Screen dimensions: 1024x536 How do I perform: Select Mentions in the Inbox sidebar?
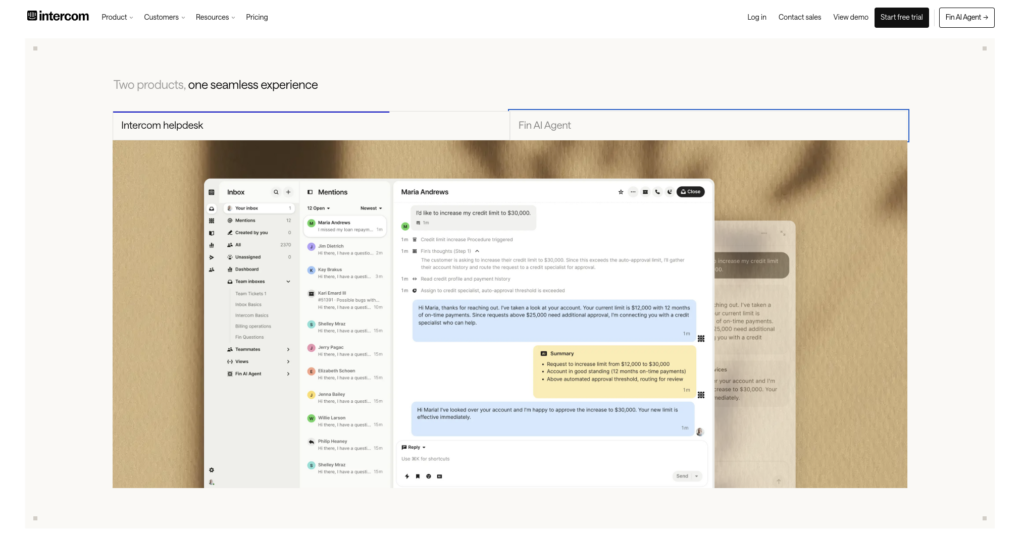(x=259, y=221)
